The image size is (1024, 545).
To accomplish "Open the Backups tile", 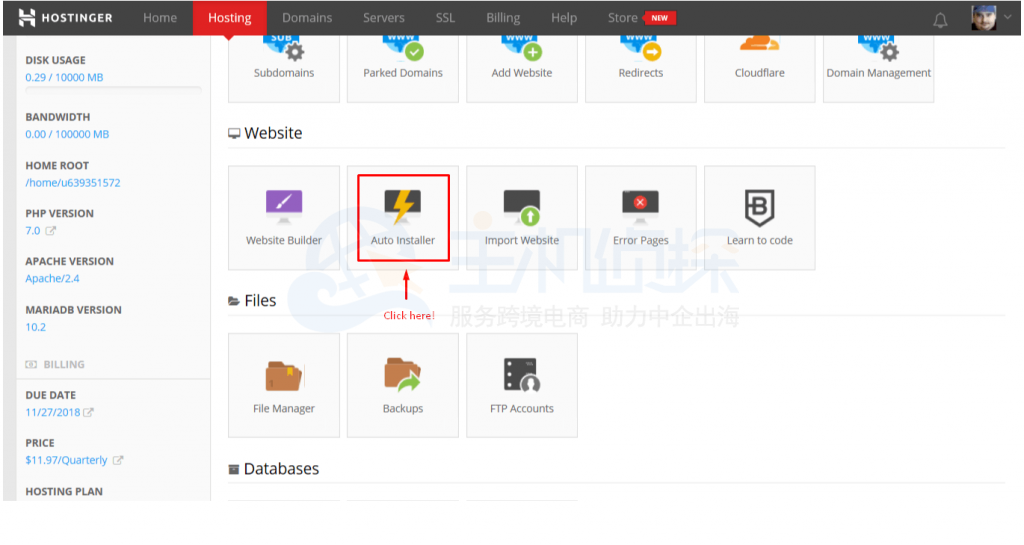I will (x=402, y=385).
